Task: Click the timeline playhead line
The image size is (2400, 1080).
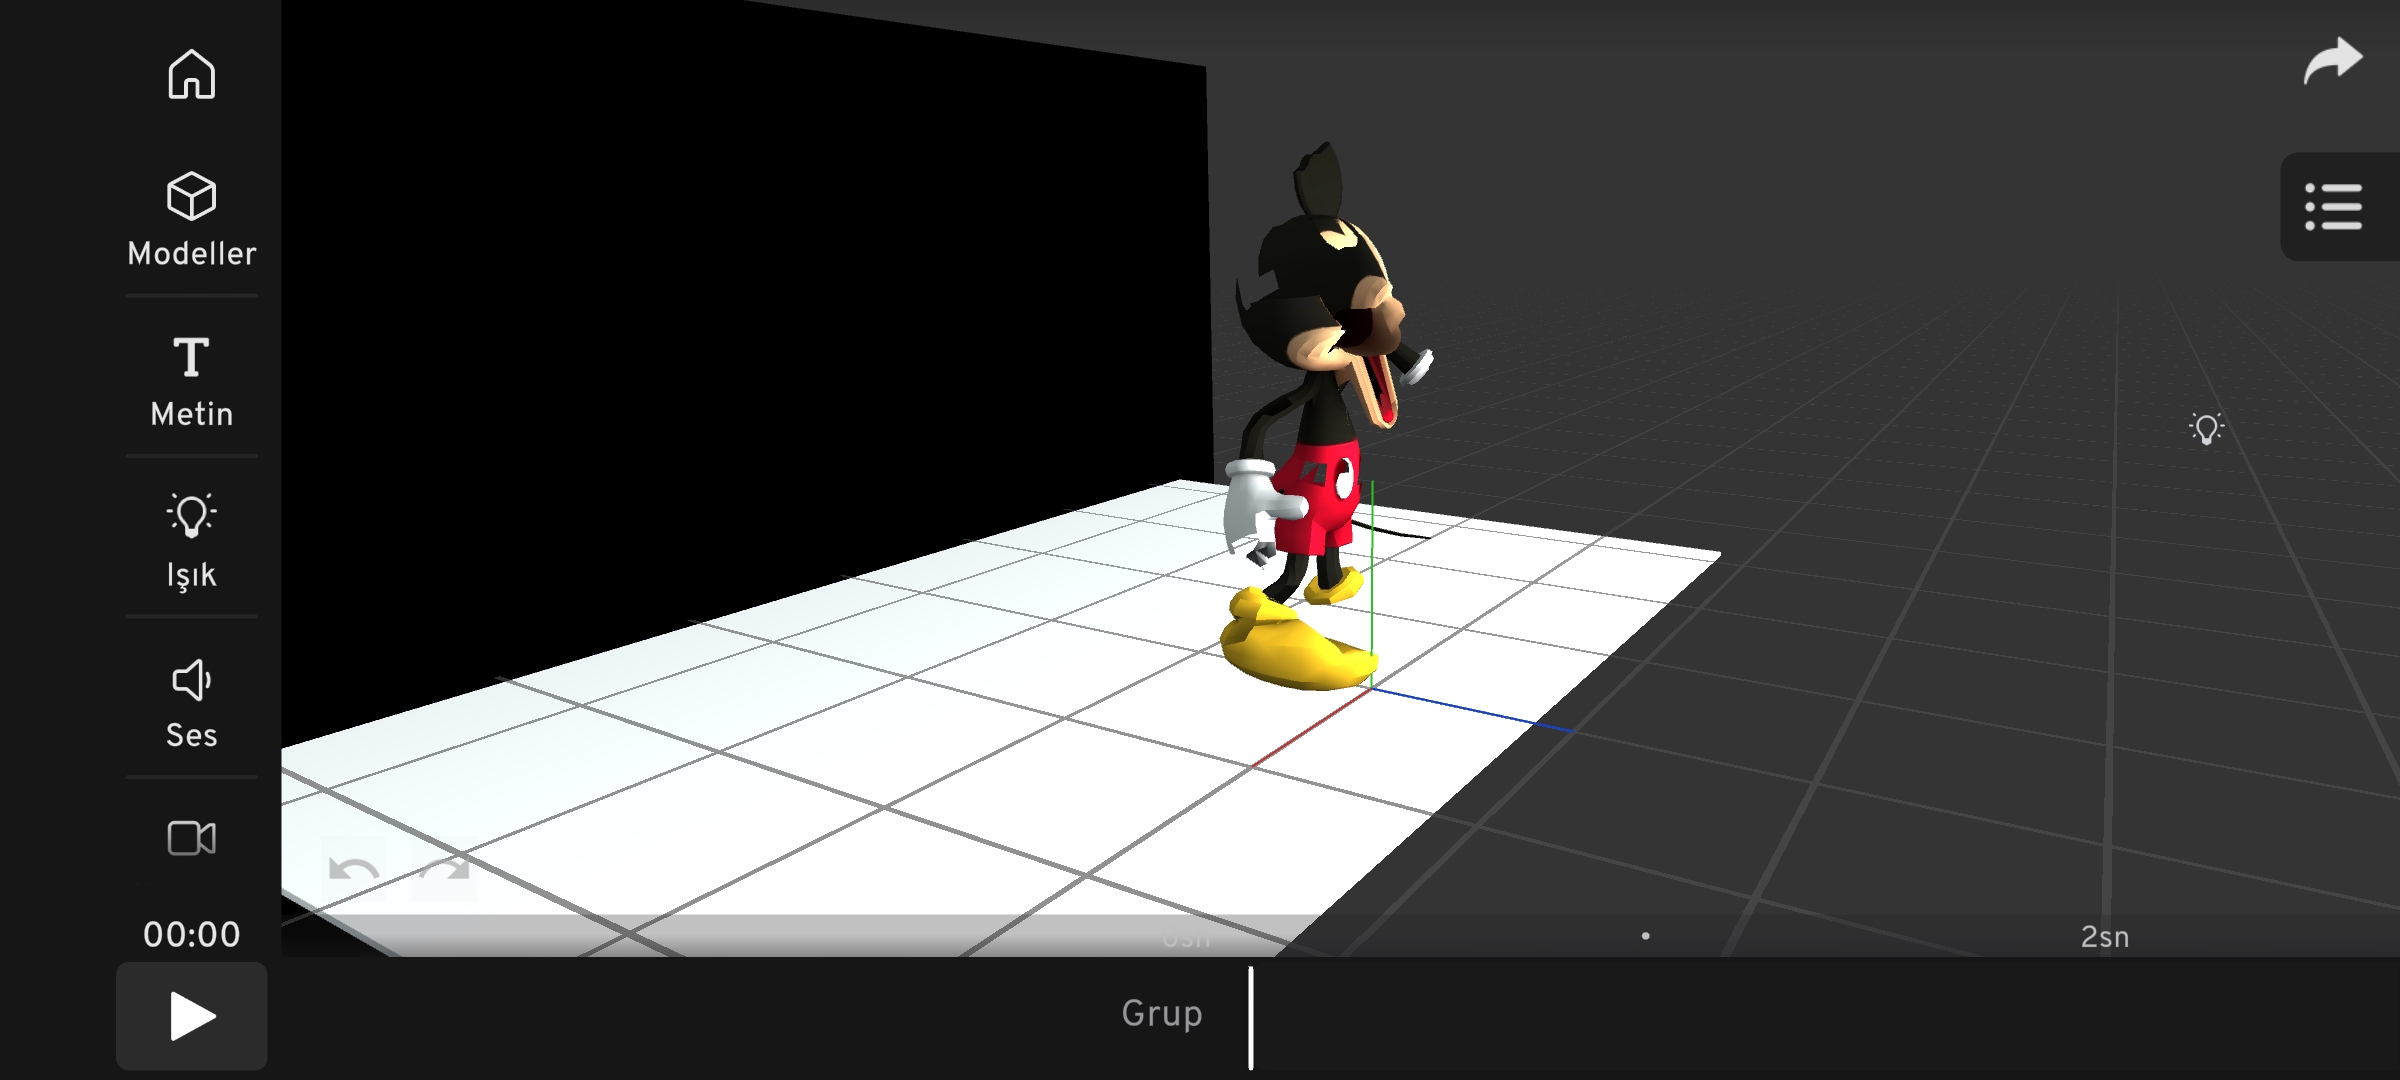Action: coord(1250,1017)
